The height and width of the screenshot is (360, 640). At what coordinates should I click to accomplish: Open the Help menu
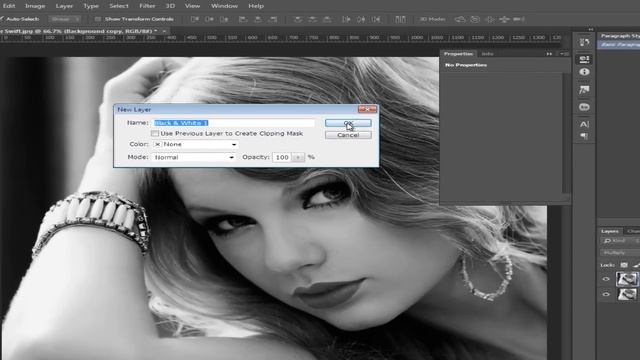tap(256, 6)
